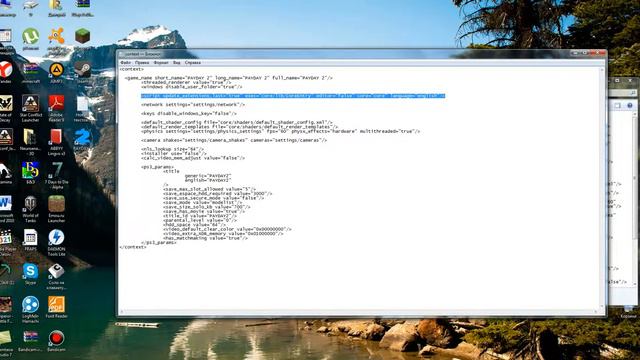Click the default_shader_config file line
The width and height of the screenshot is (640, 360).
(x=237, y=122)
